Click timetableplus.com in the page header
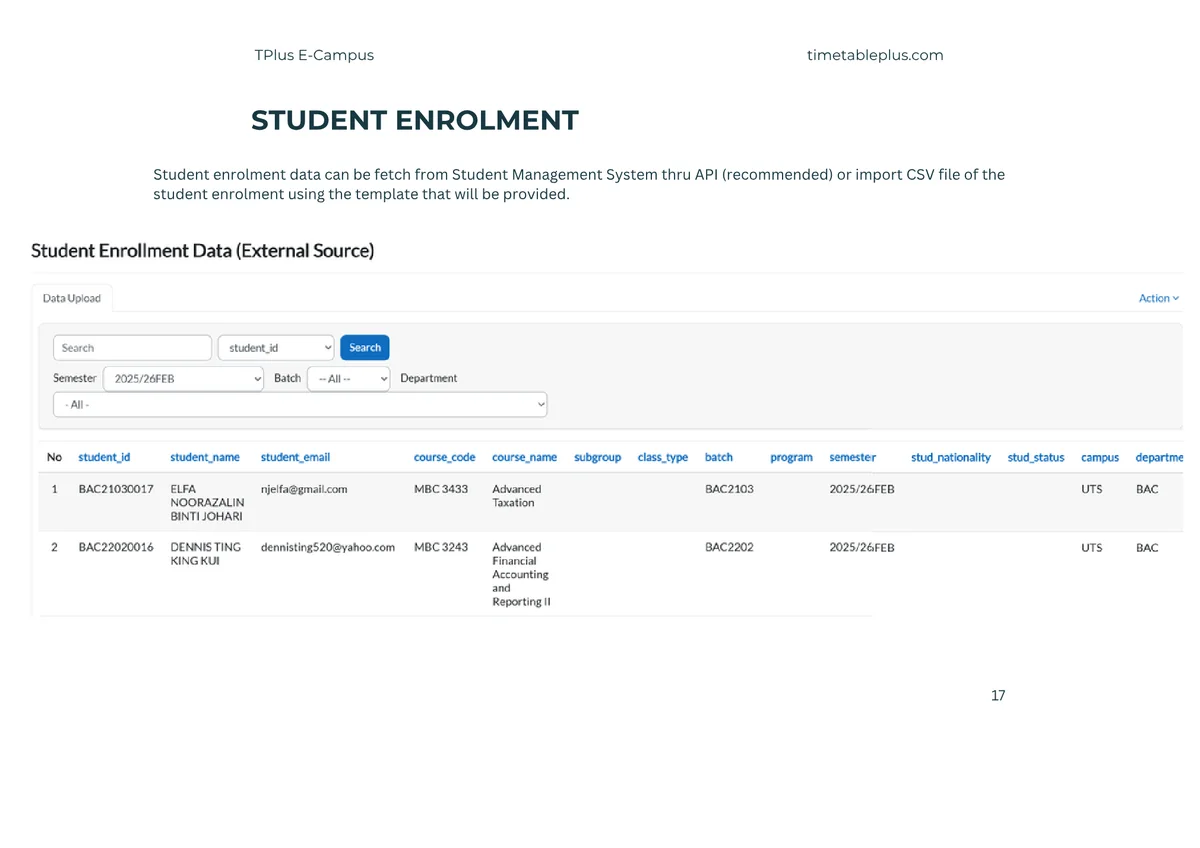The width and height of the screenshot is (1200, 848). click(875, 55)
